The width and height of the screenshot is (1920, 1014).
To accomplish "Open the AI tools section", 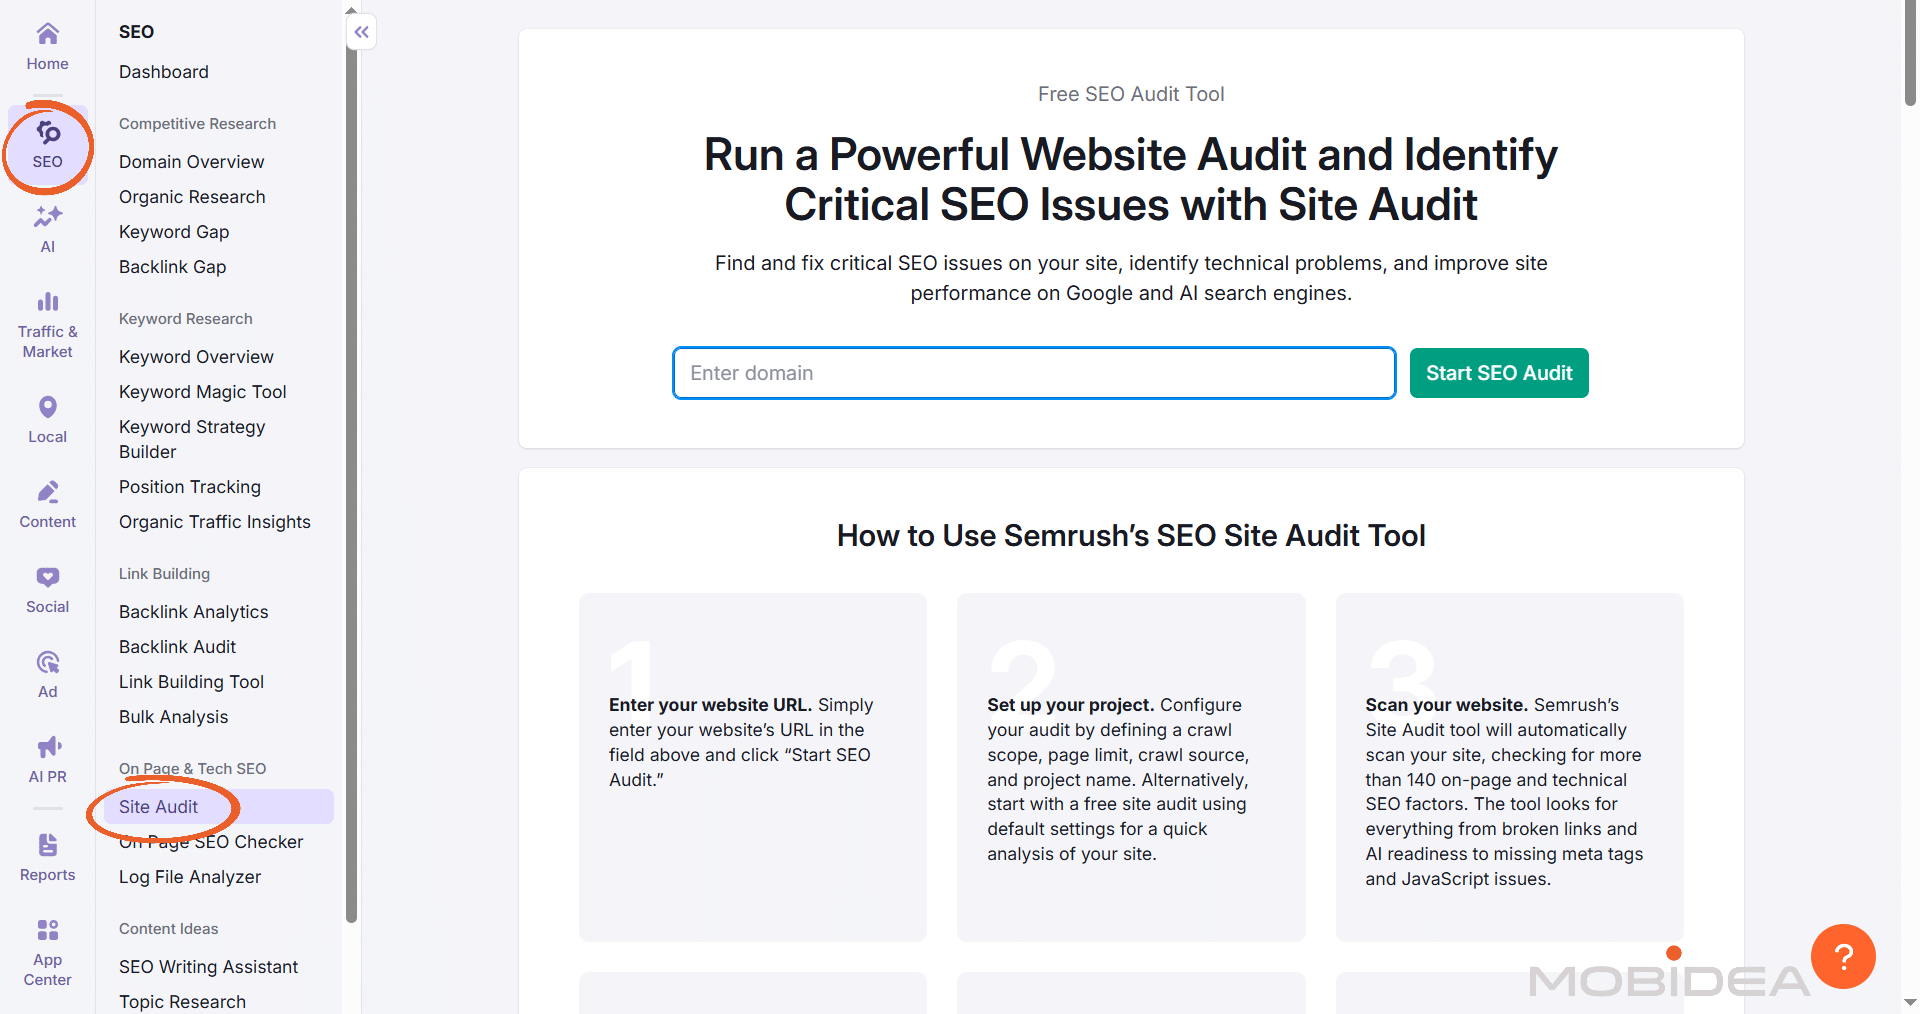I will point(47,228).
